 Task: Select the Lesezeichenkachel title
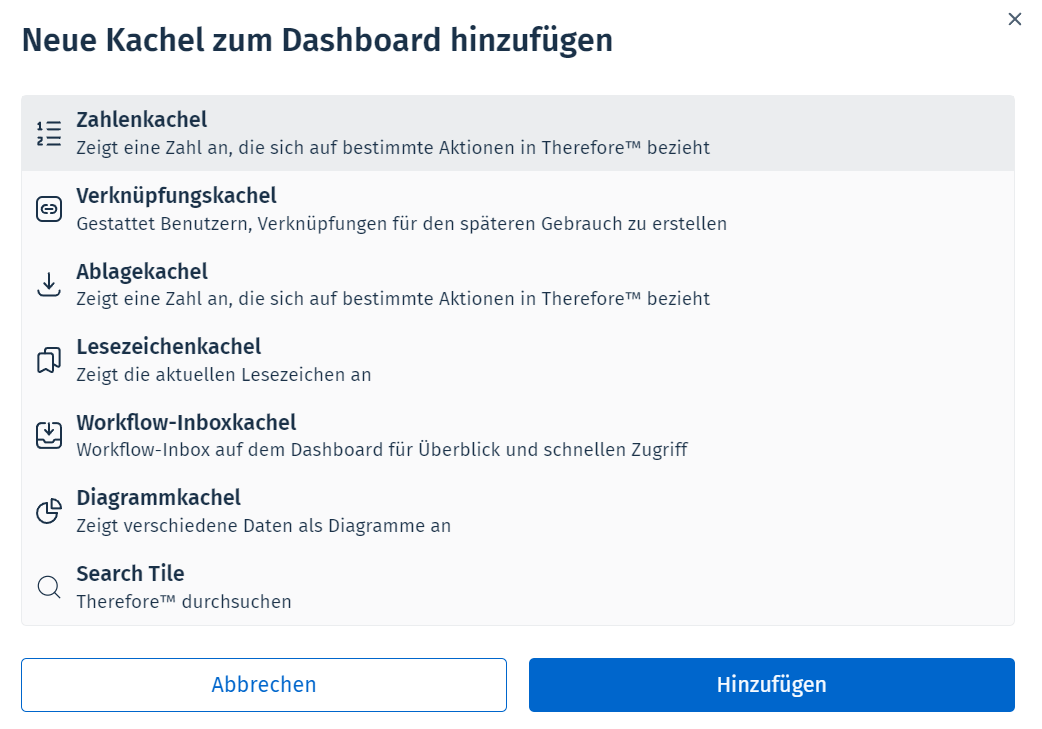point(169,346)
